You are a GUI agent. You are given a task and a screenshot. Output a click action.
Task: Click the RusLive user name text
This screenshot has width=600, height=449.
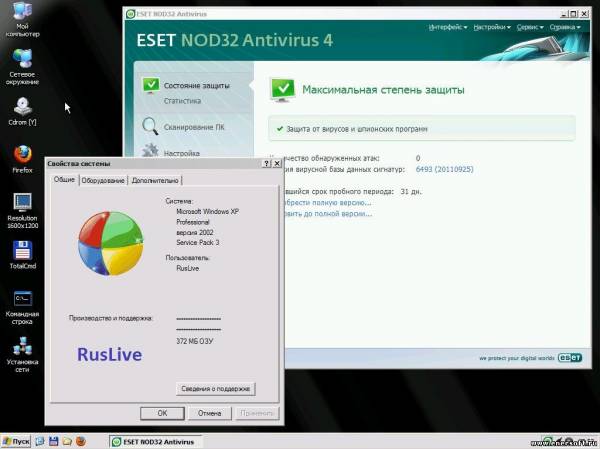(x=188, y=268)
